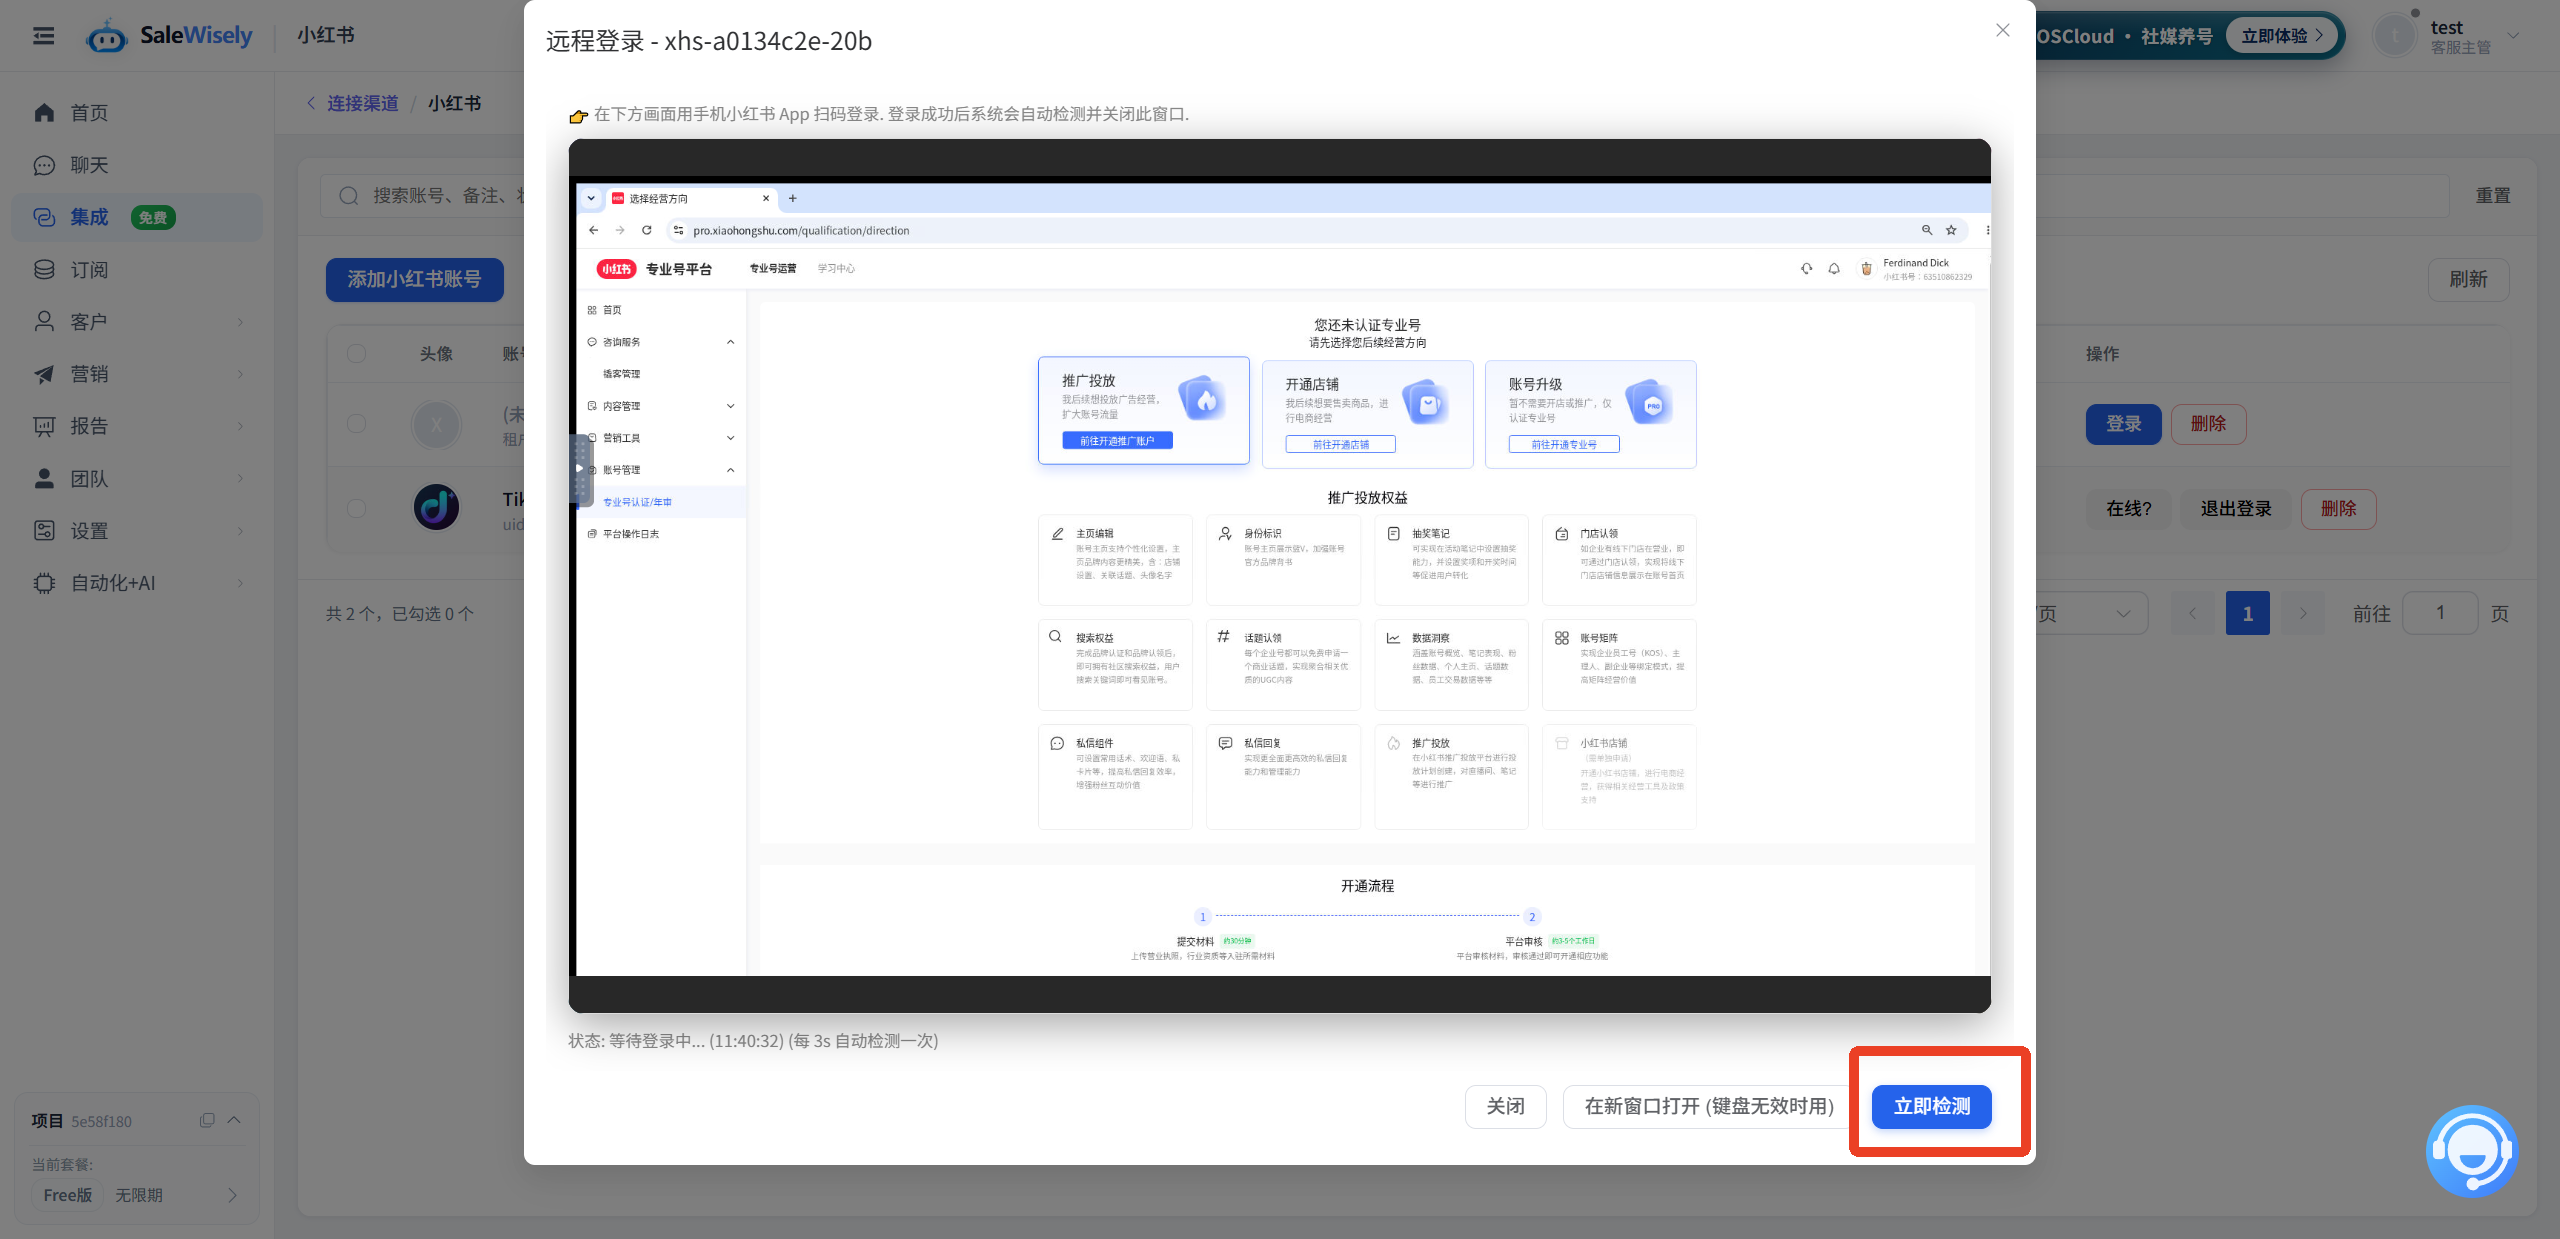Click the 小红书 red logo
This screenshot has height=1239, width=2560.
coord(616,269)
